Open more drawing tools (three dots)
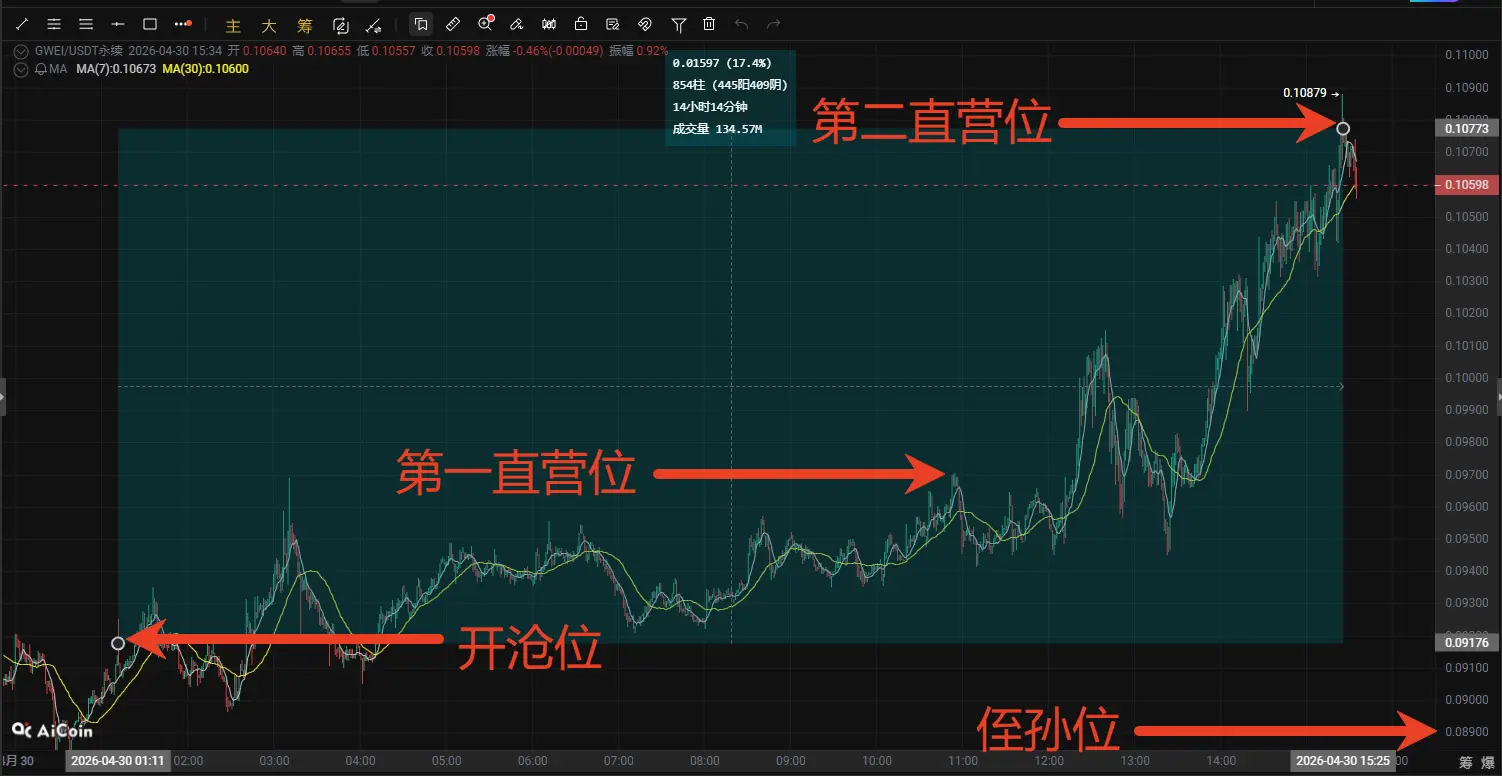The image size is (1502, 776). tap(182, 24)
